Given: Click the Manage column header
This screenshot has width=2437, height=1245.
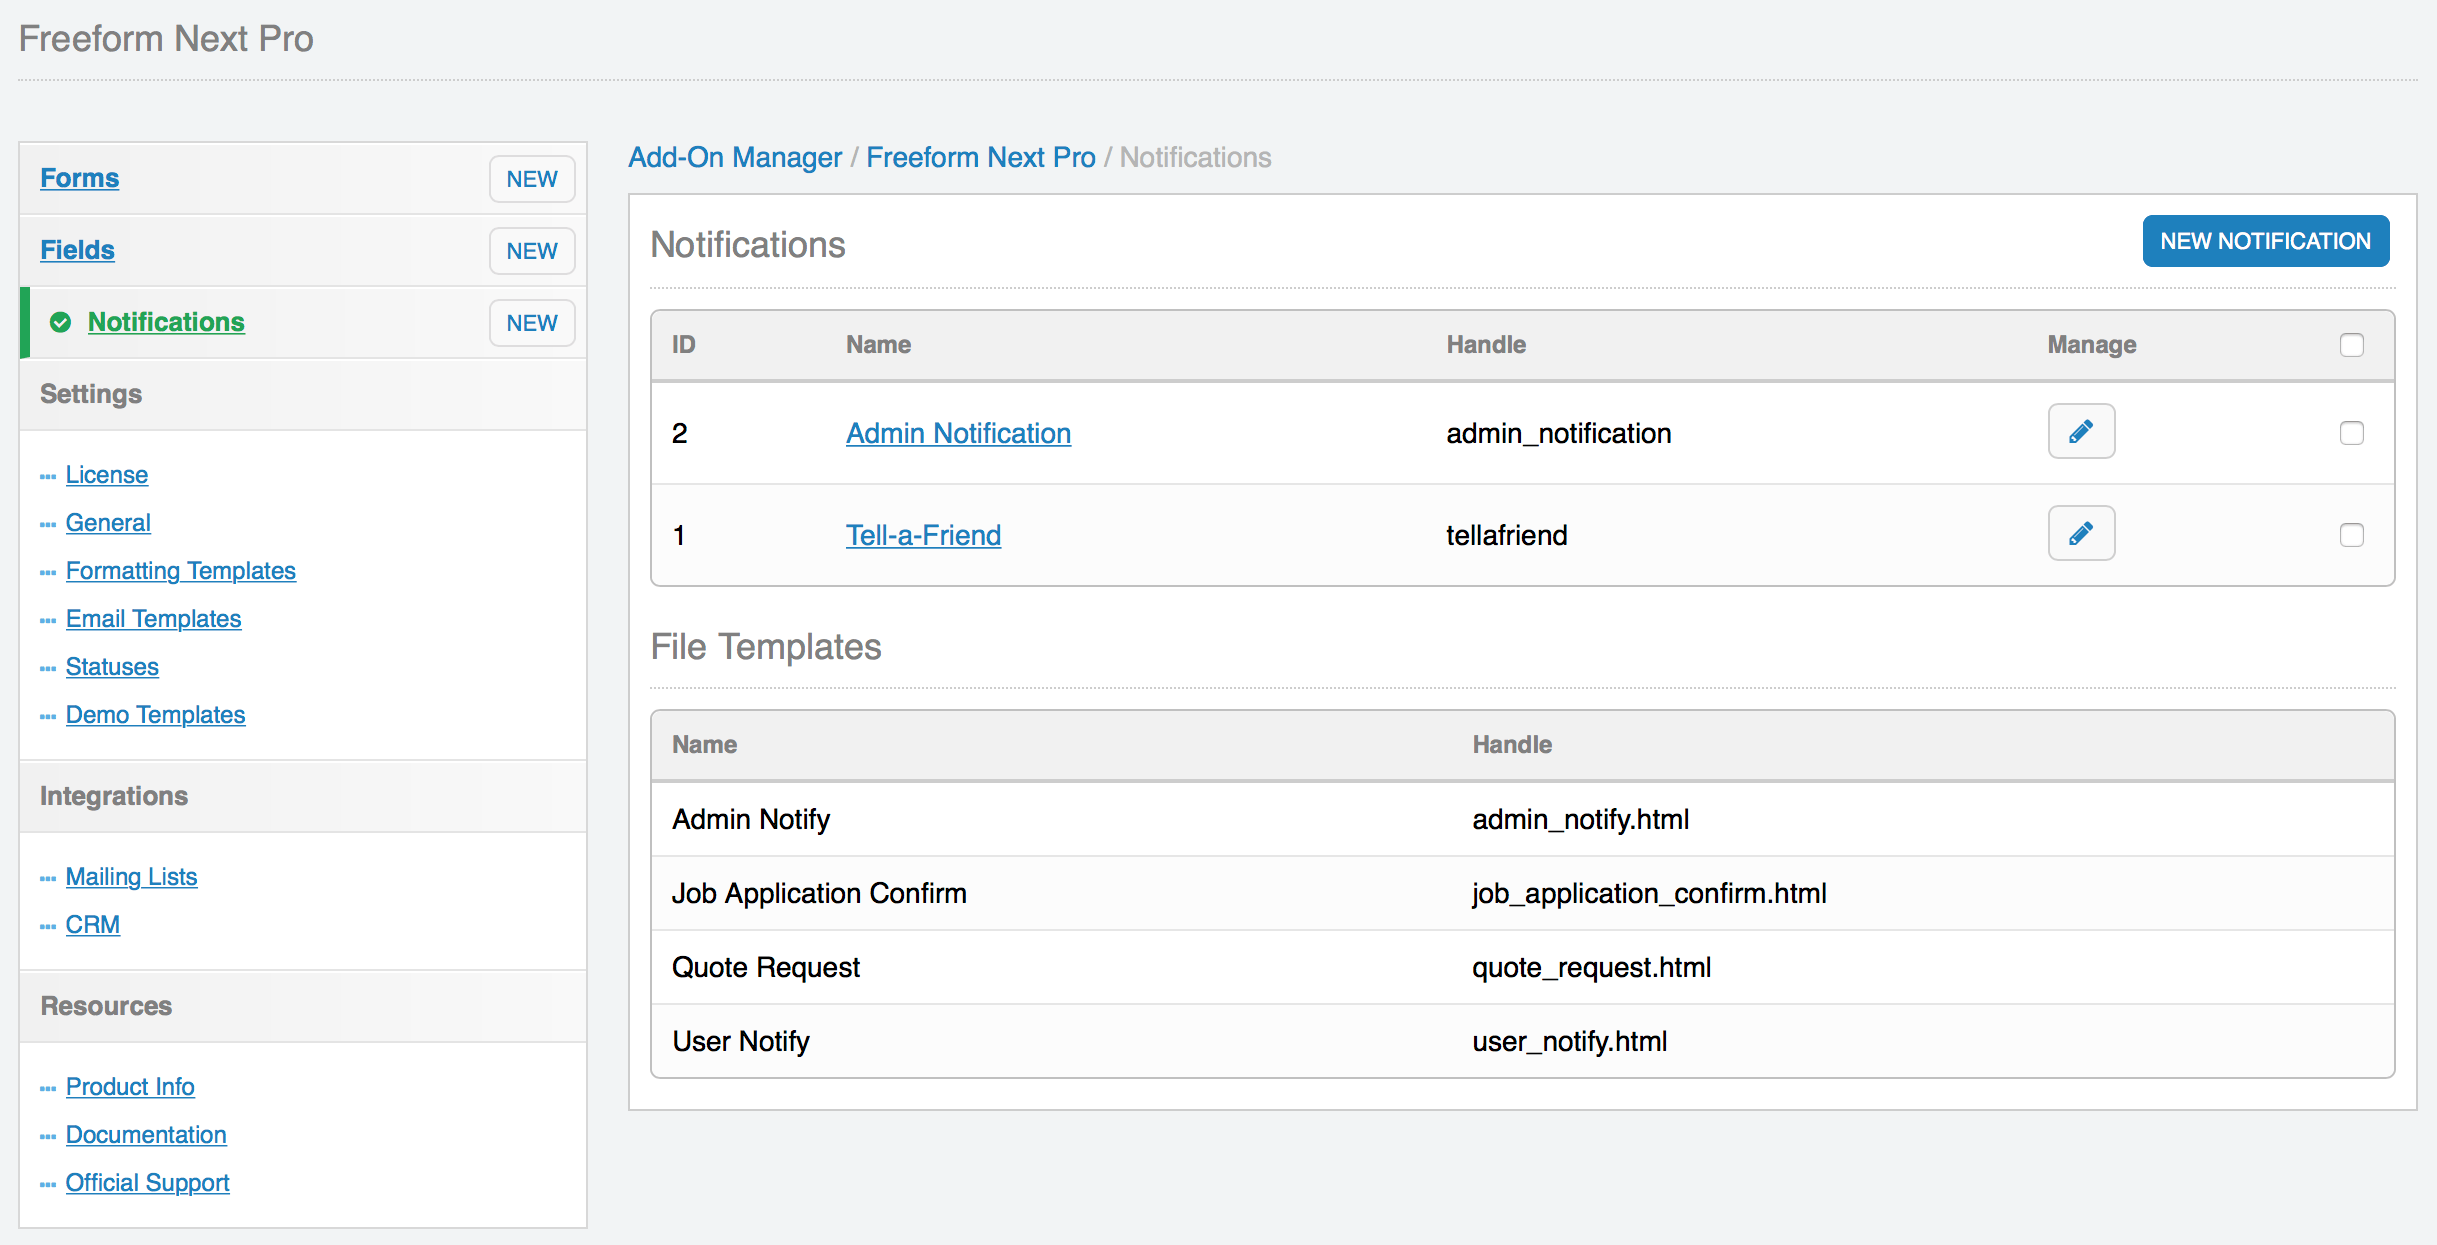Looking at the screenshot, I should click(x=2091, y=345).
